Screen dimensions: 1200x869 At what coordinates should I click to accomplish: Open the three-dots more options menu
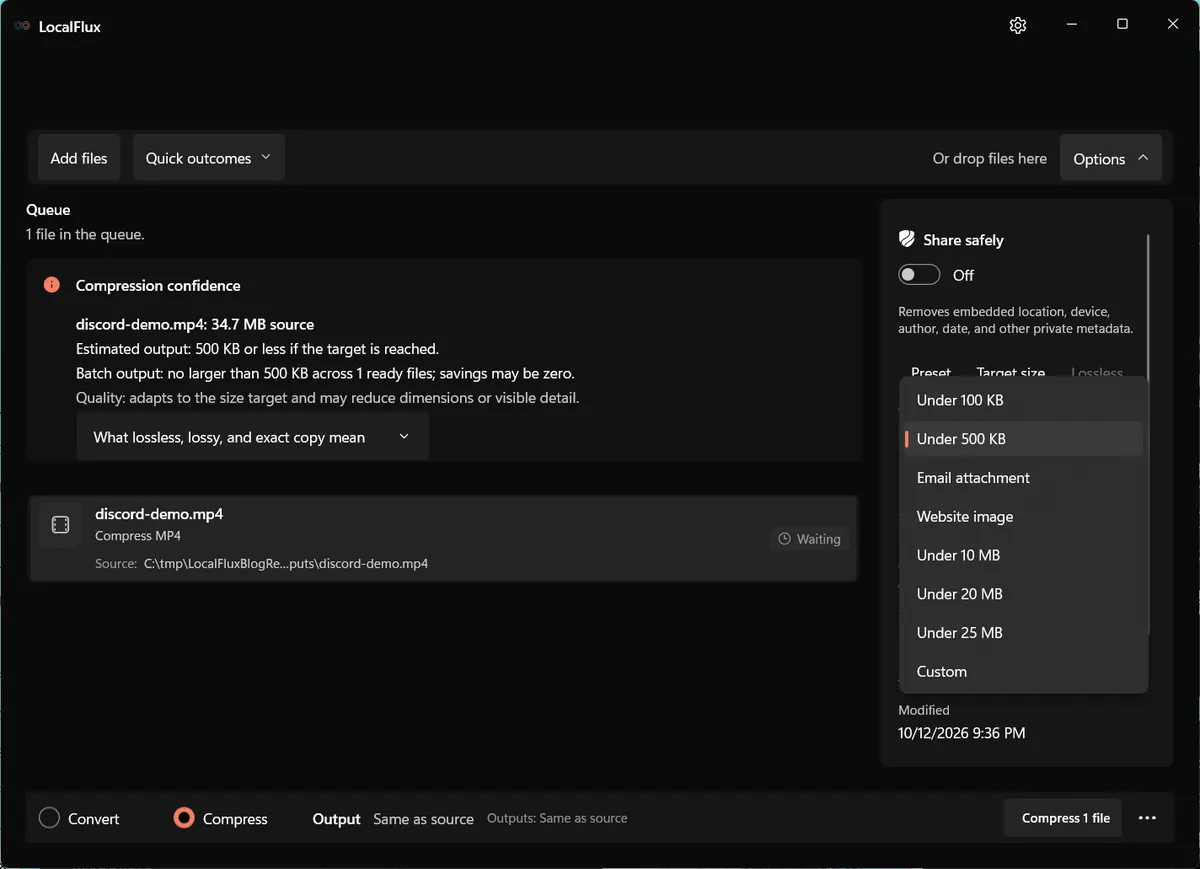pos(1147,818)
